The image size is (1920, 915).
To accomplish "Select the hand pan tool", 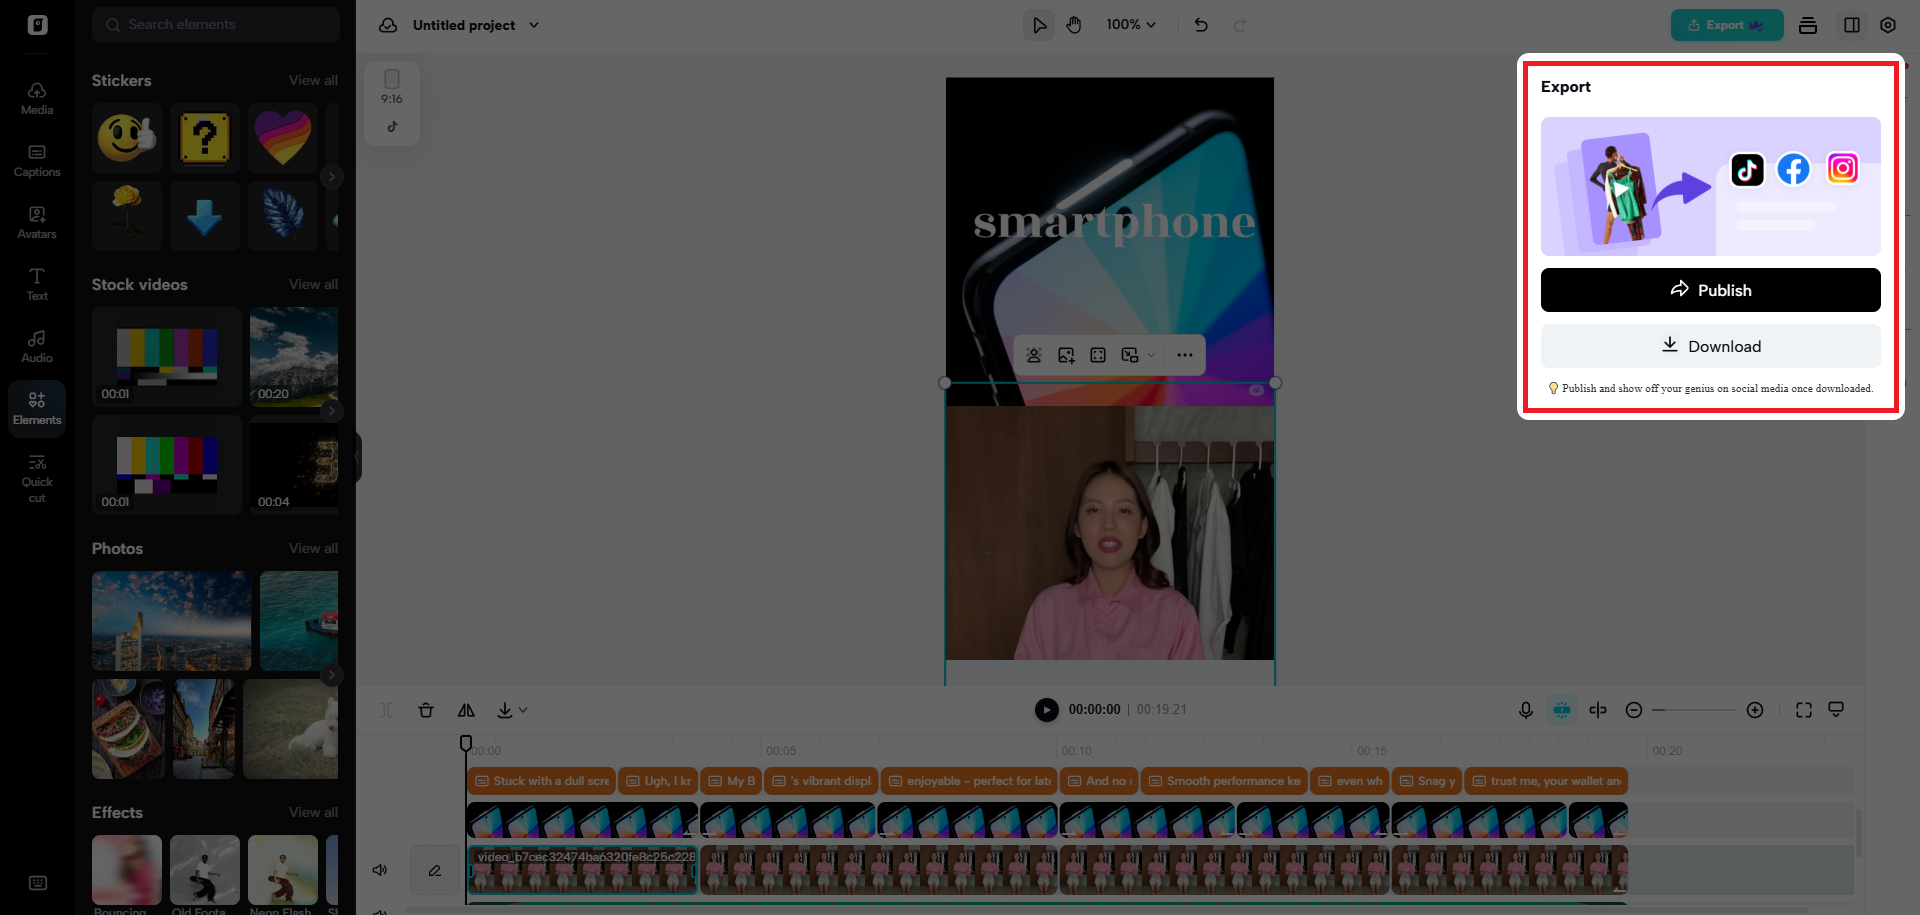I will (1074, 25).
